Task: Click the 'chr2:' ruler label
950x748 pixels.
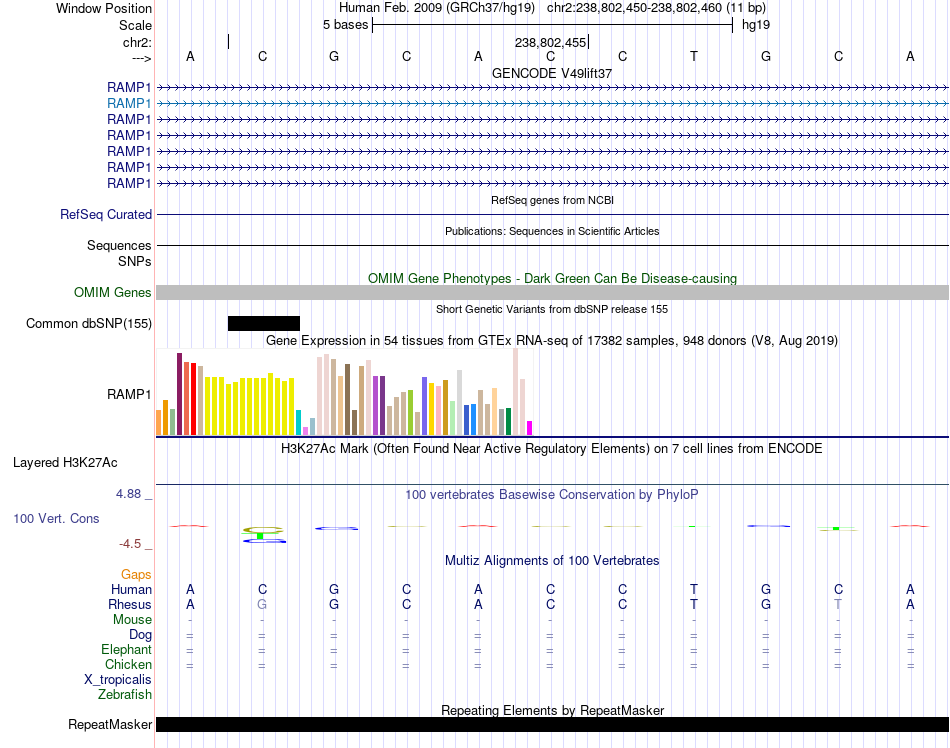Action: (x=137, y=42)
